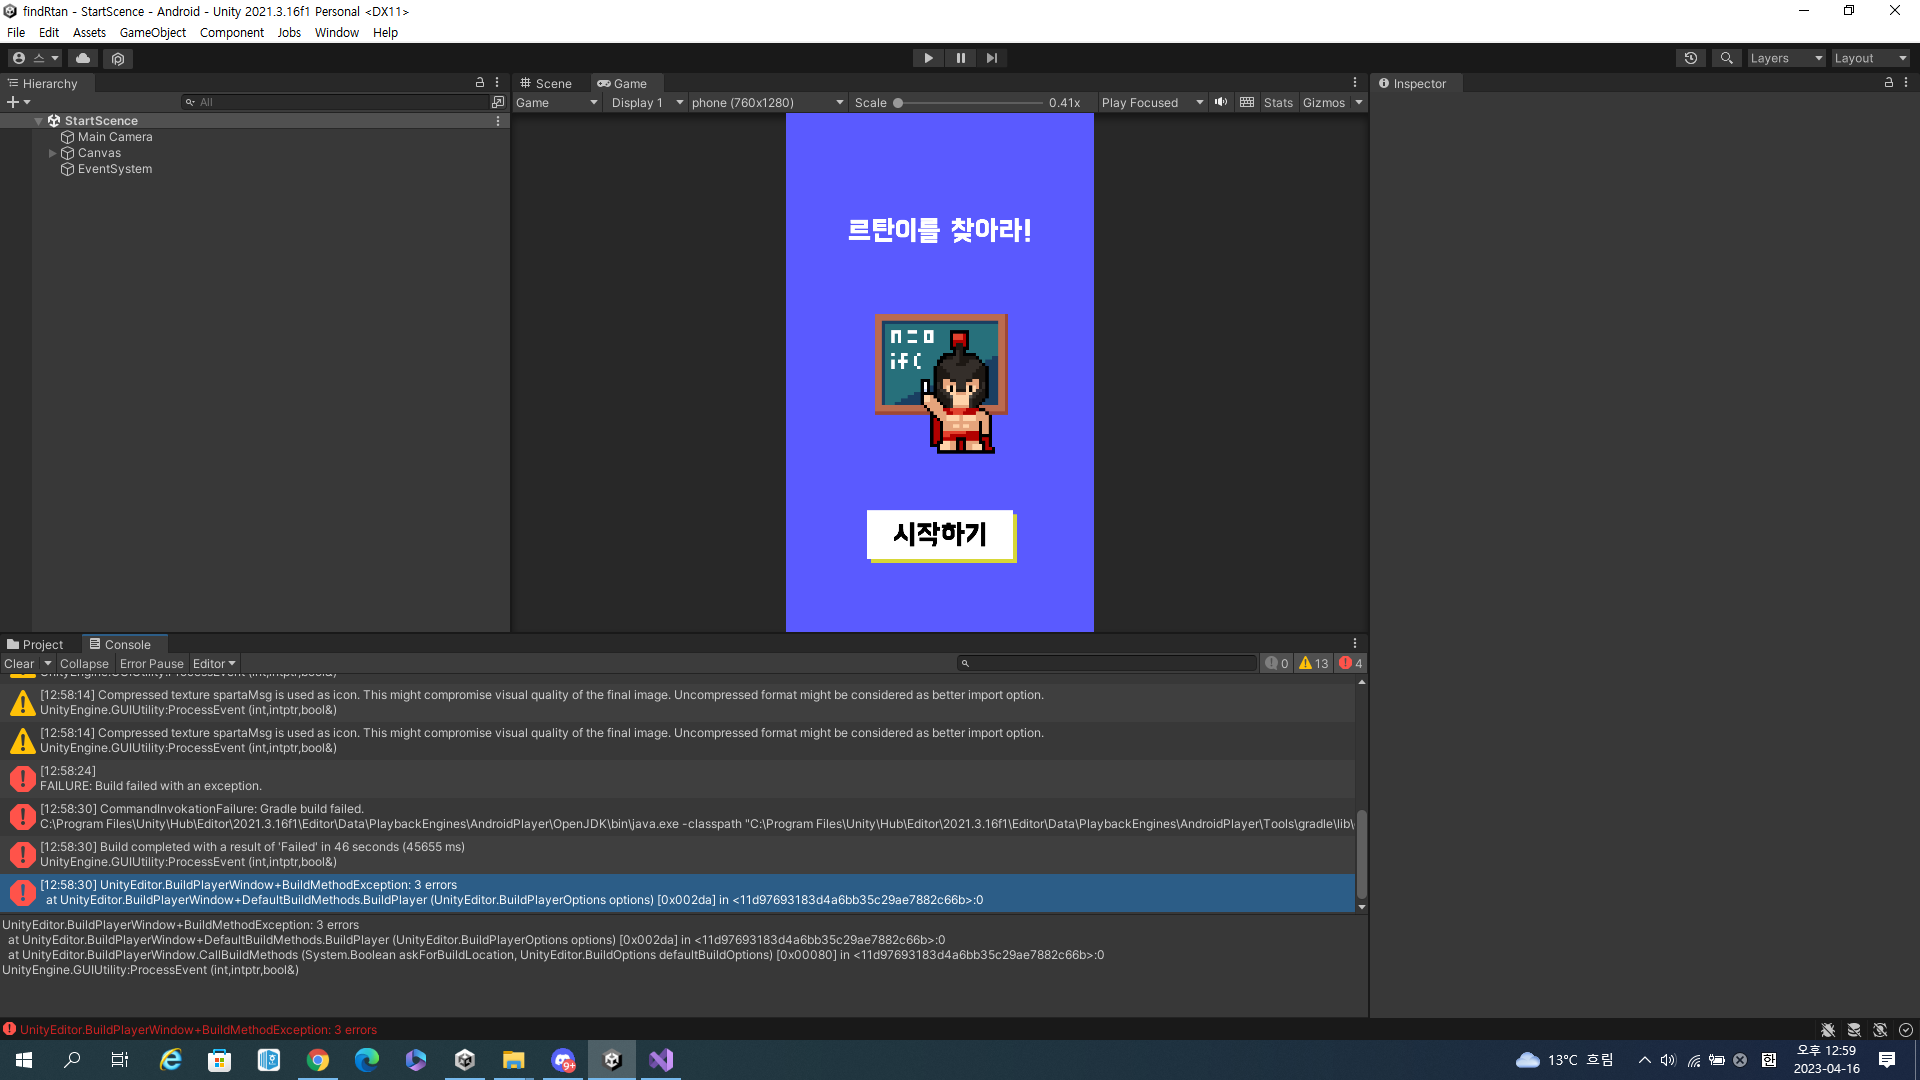Click the 시작하기 start button in Game view
Image resolution: width=1920 pixels, height=1080 pixels.
[940, 535]
